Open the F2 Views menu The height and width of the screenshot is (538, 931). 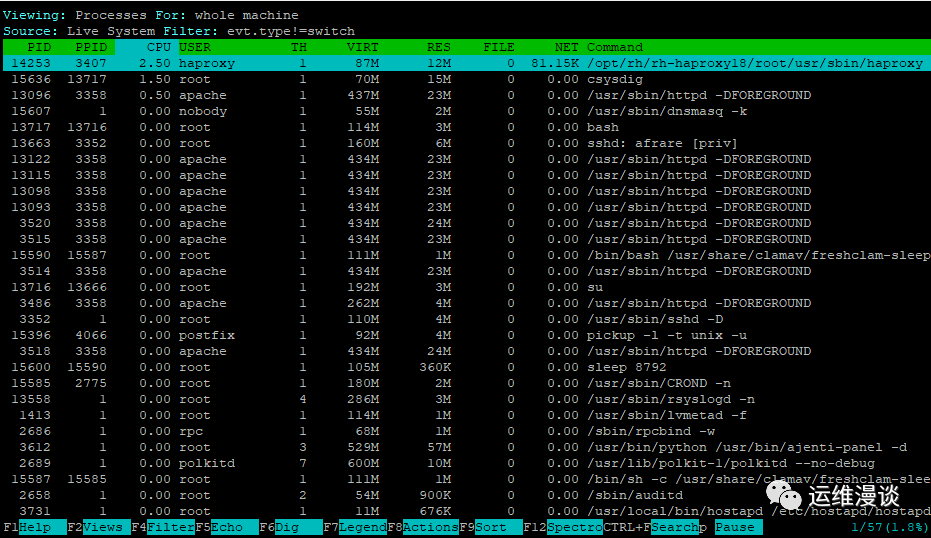pos(99,527)
